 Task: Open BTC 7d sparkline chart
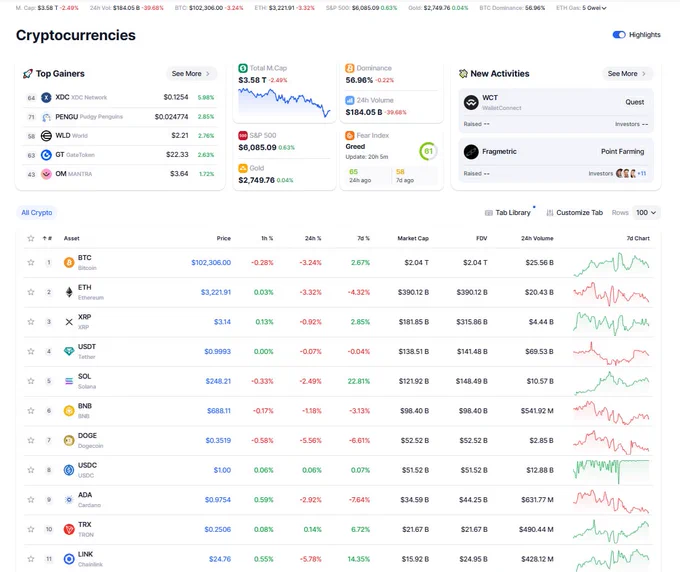coord(611,264)
